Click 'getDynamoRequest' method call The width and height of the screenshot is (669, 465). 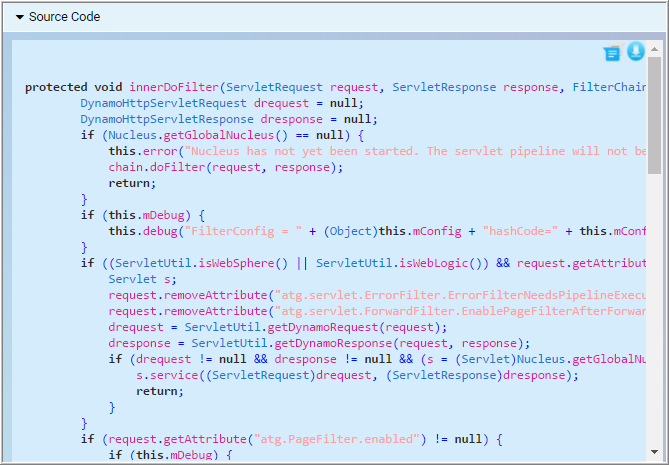[x=323, y=327]
